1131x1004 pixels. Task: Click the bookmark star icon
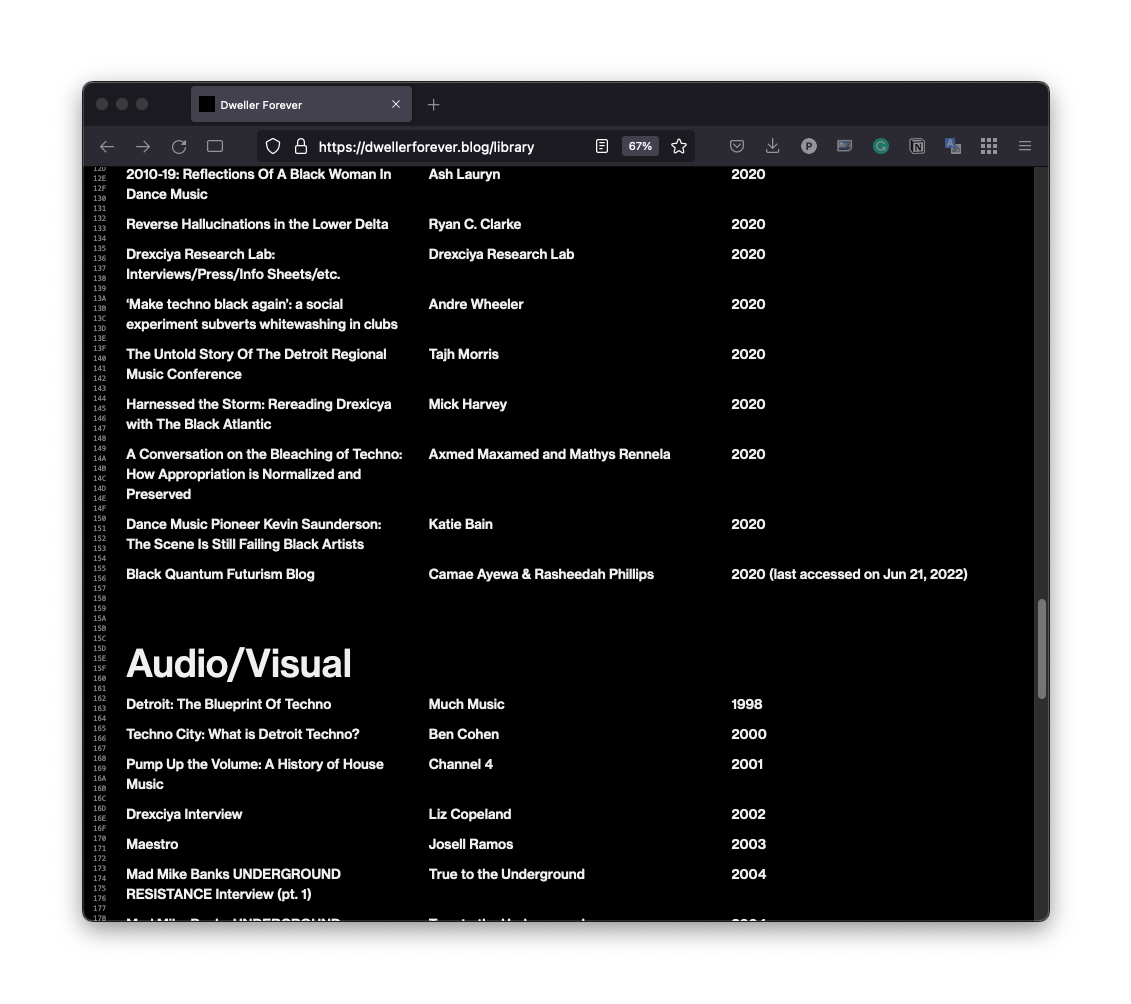click(679, 146)
